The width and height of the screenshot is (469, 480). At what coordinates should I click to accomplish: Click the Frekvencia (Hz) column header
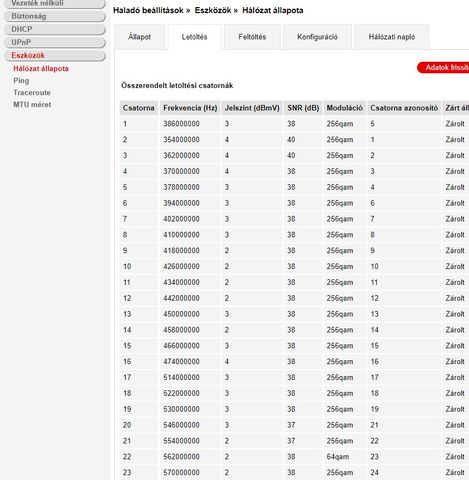[x=190, y=108]
